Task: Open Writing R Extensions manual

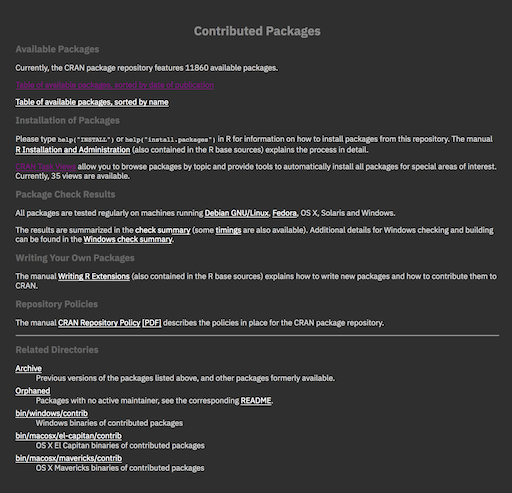Action: (x=94, y=277)
